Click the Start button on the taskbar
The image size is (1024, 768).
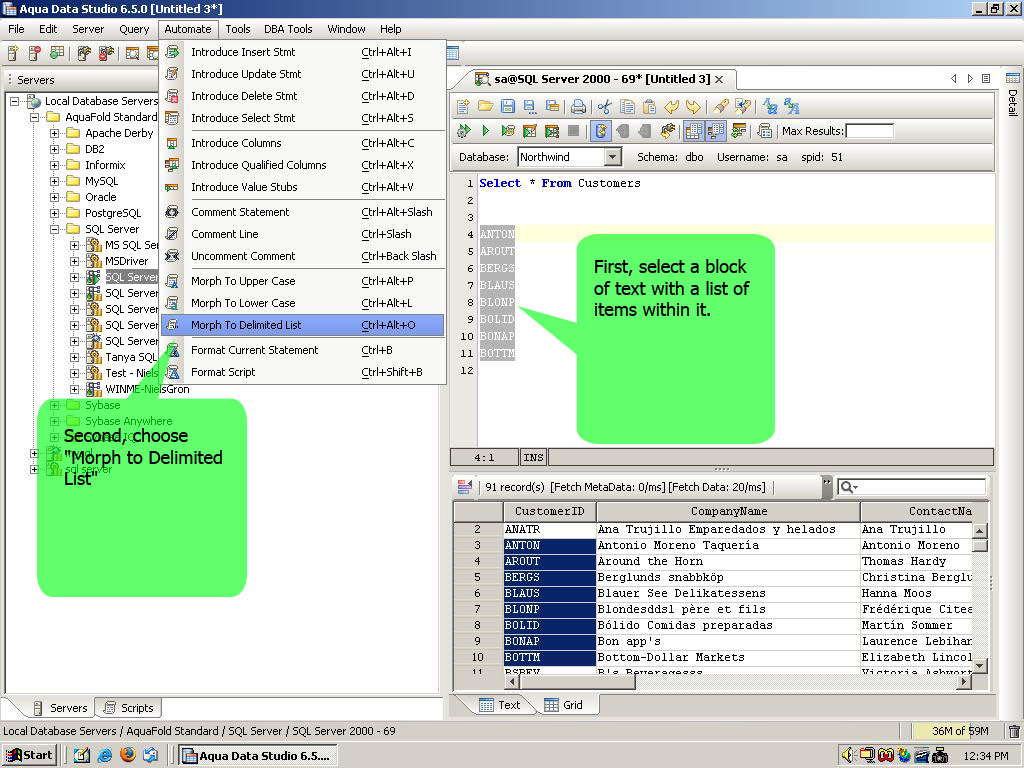pos(29,755)
